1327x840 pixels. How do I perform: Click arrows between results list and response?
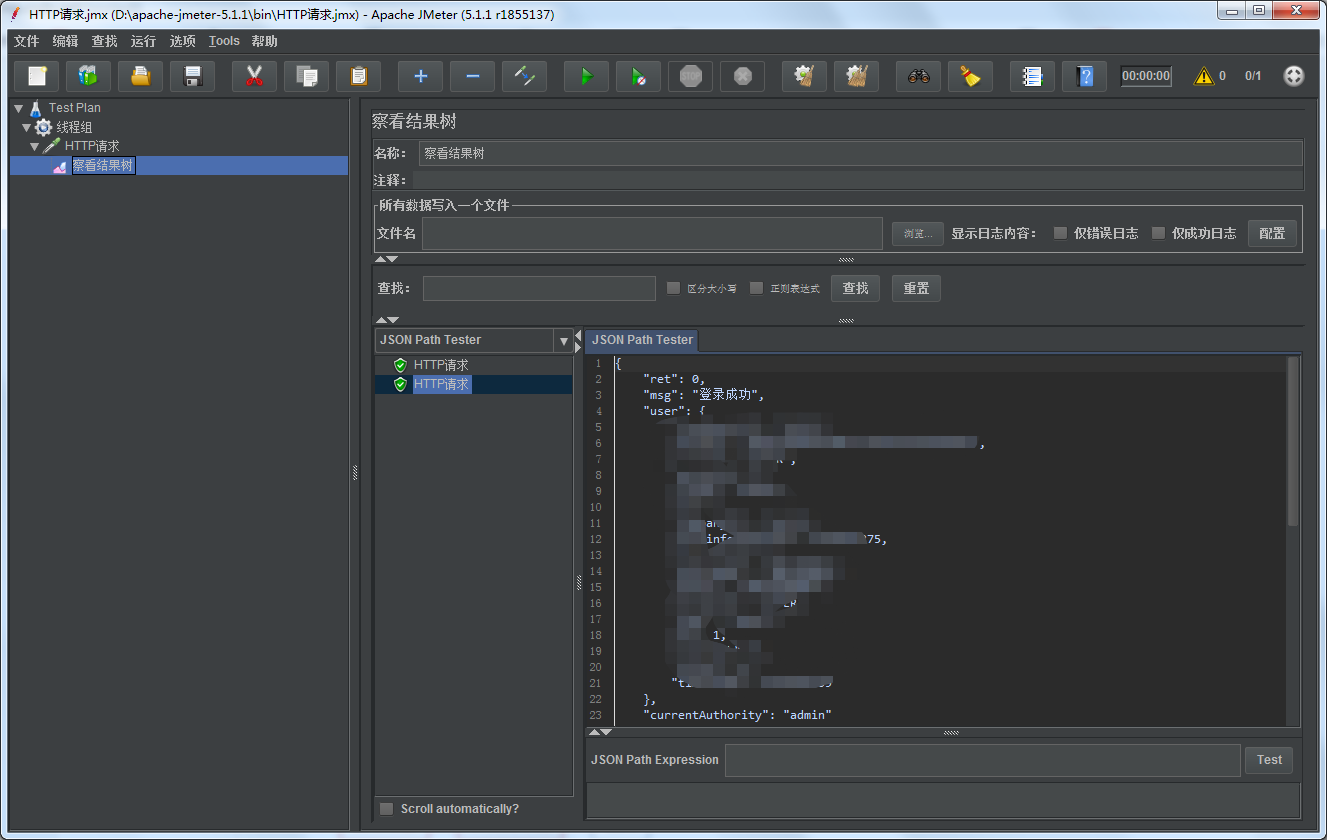click(x=578, y=339)
